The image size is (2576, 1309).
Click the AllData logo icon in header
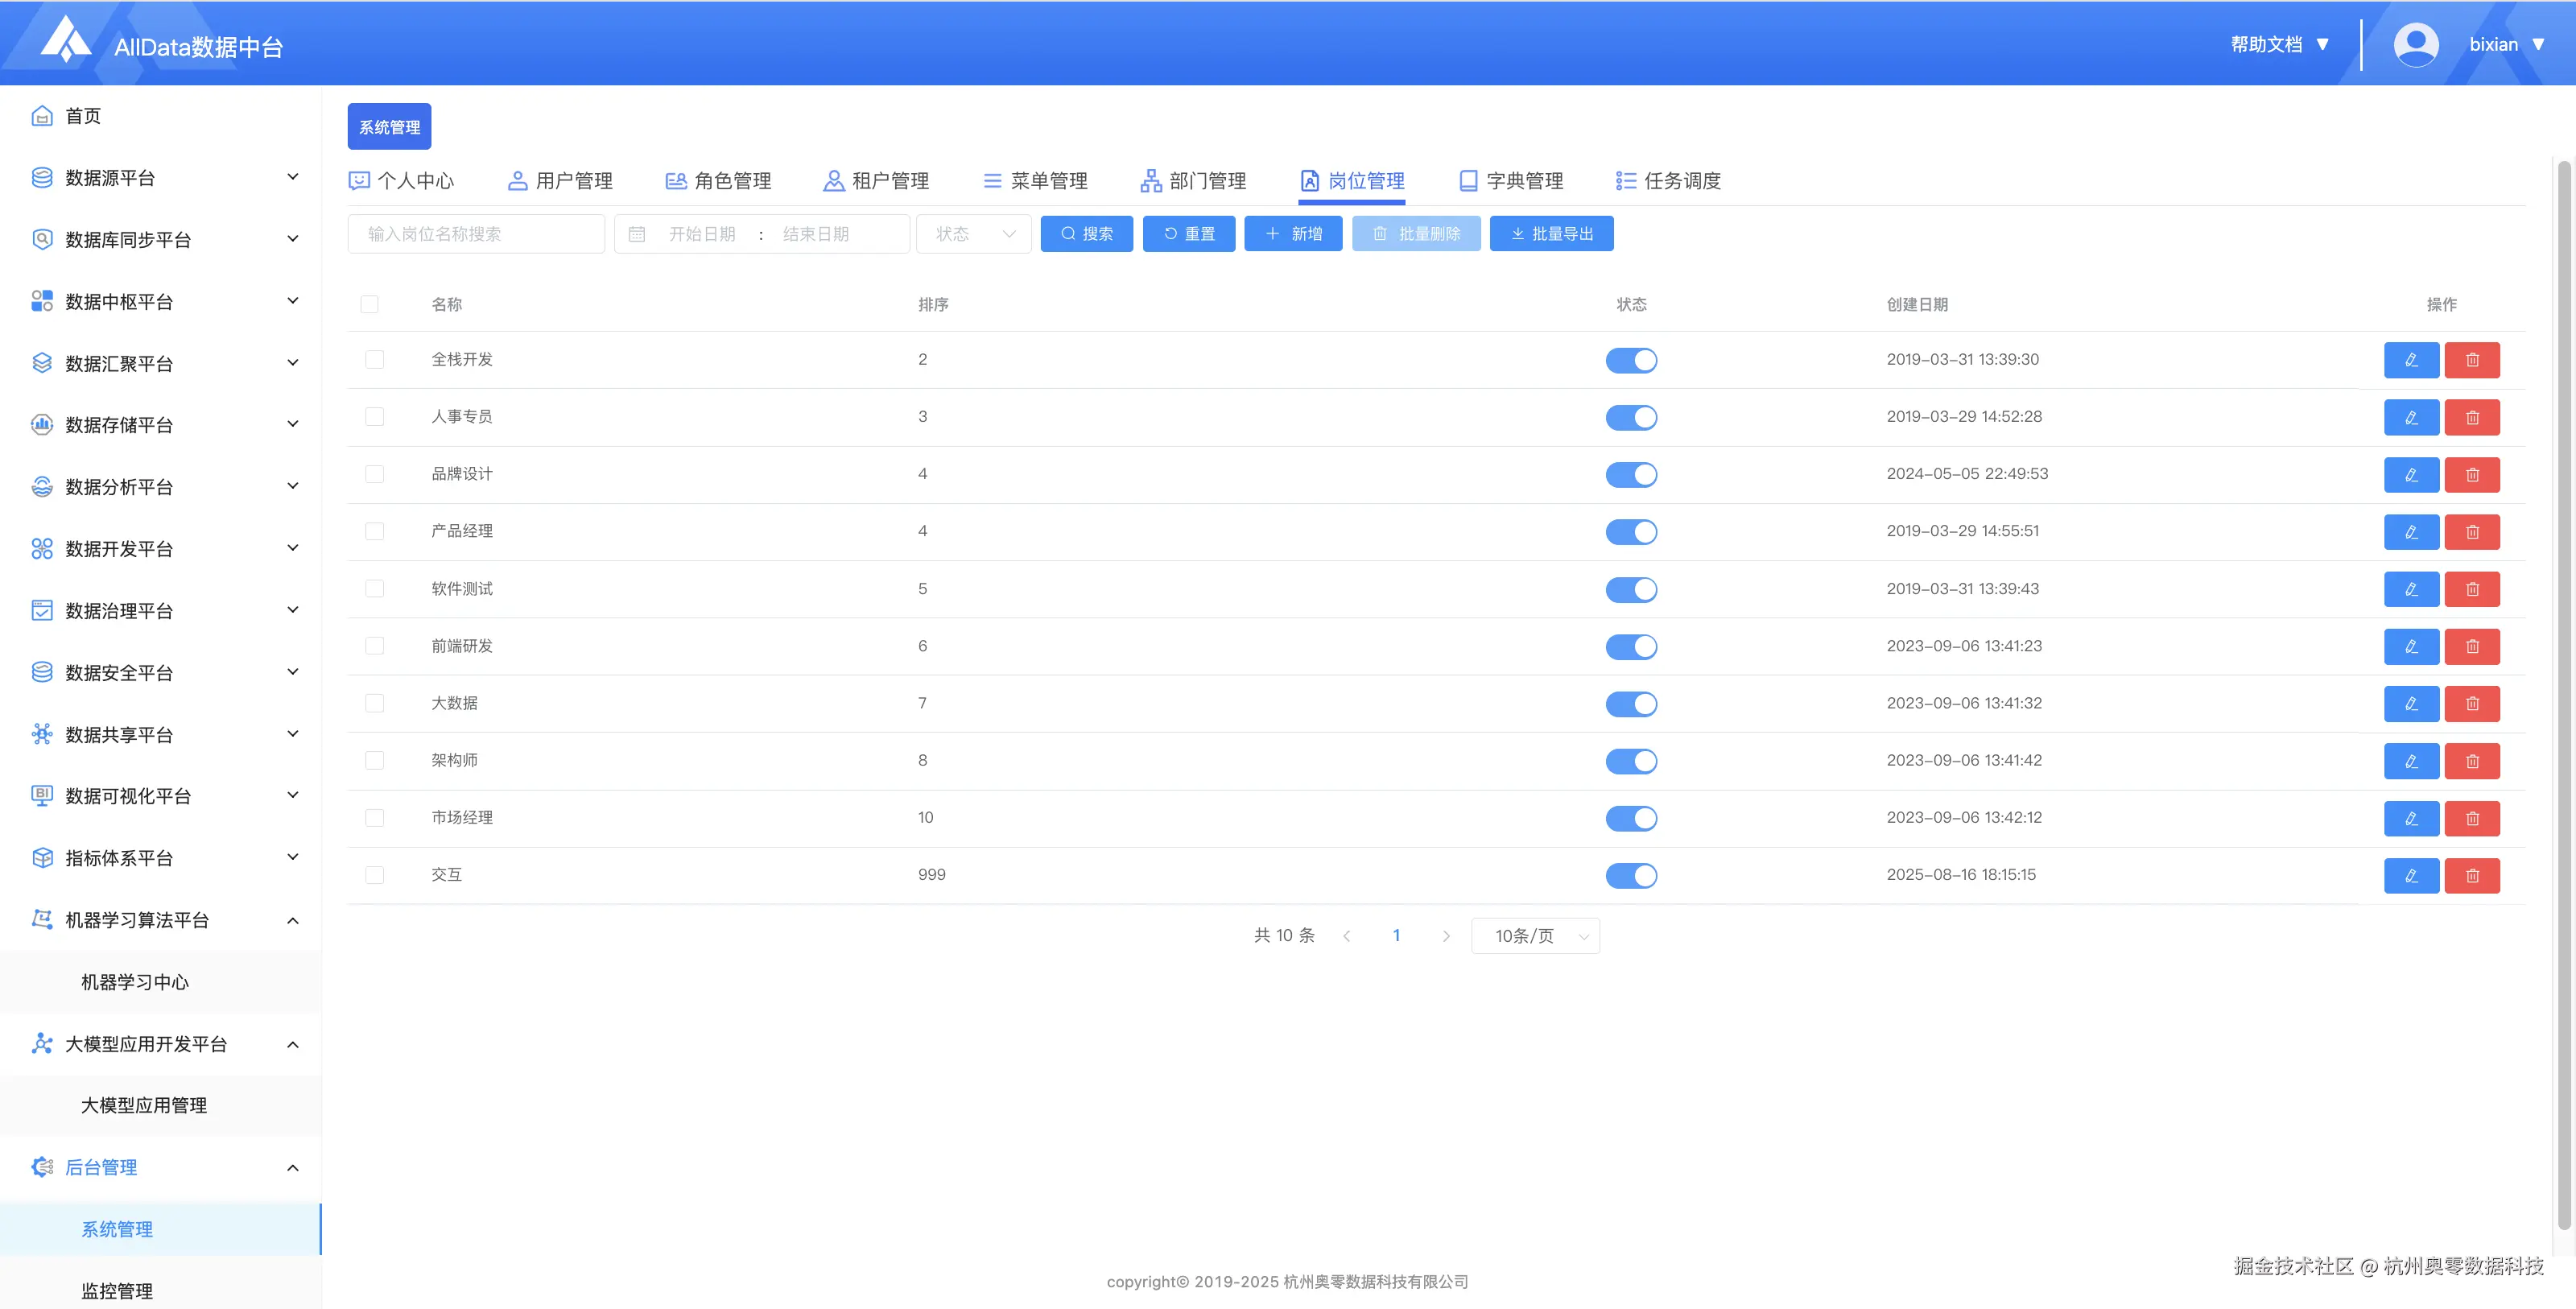pos(66,40)
